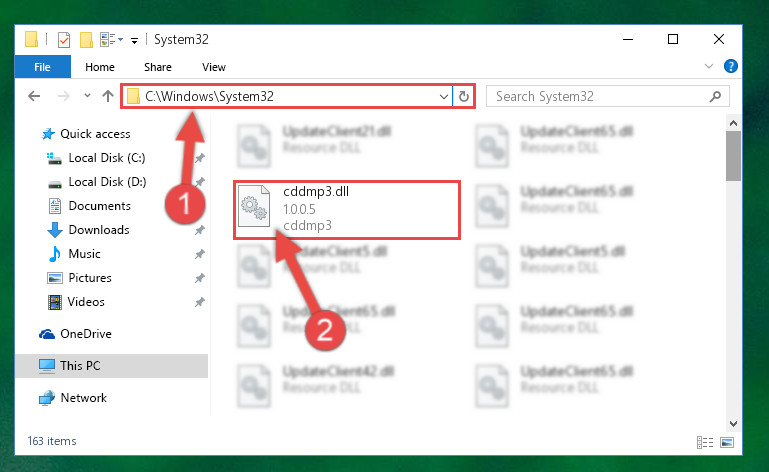The width and height of the screenshot is (769, 472).
Task: Switch to details view layout icon
Action: (705, 442)
